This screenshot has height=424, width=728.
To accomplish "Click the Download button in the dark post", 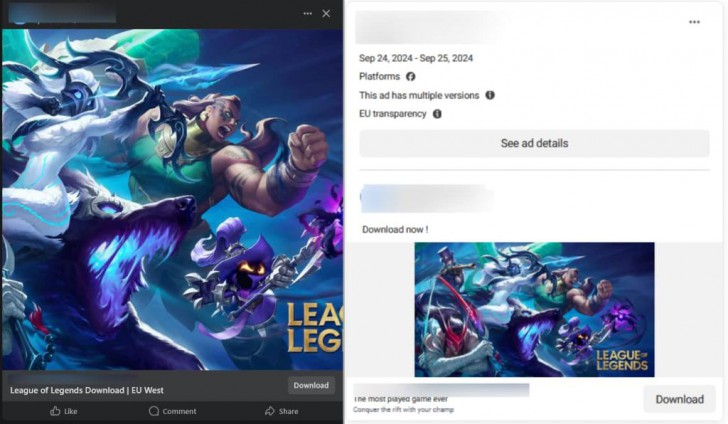I will (x=311, y=385).
